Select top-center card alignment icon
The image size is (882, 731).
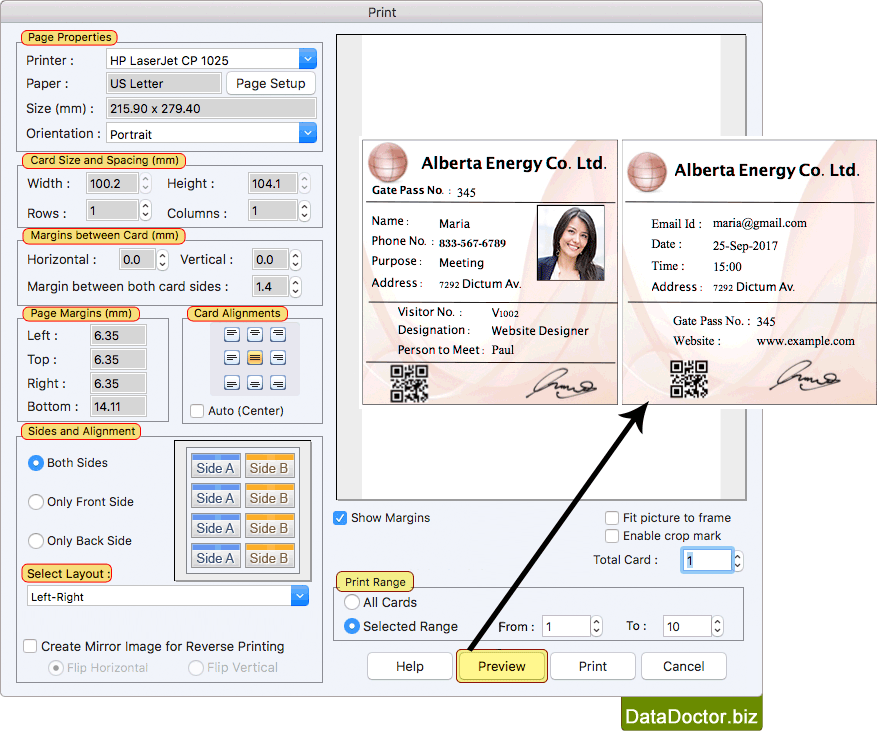(x=255, y=335)
